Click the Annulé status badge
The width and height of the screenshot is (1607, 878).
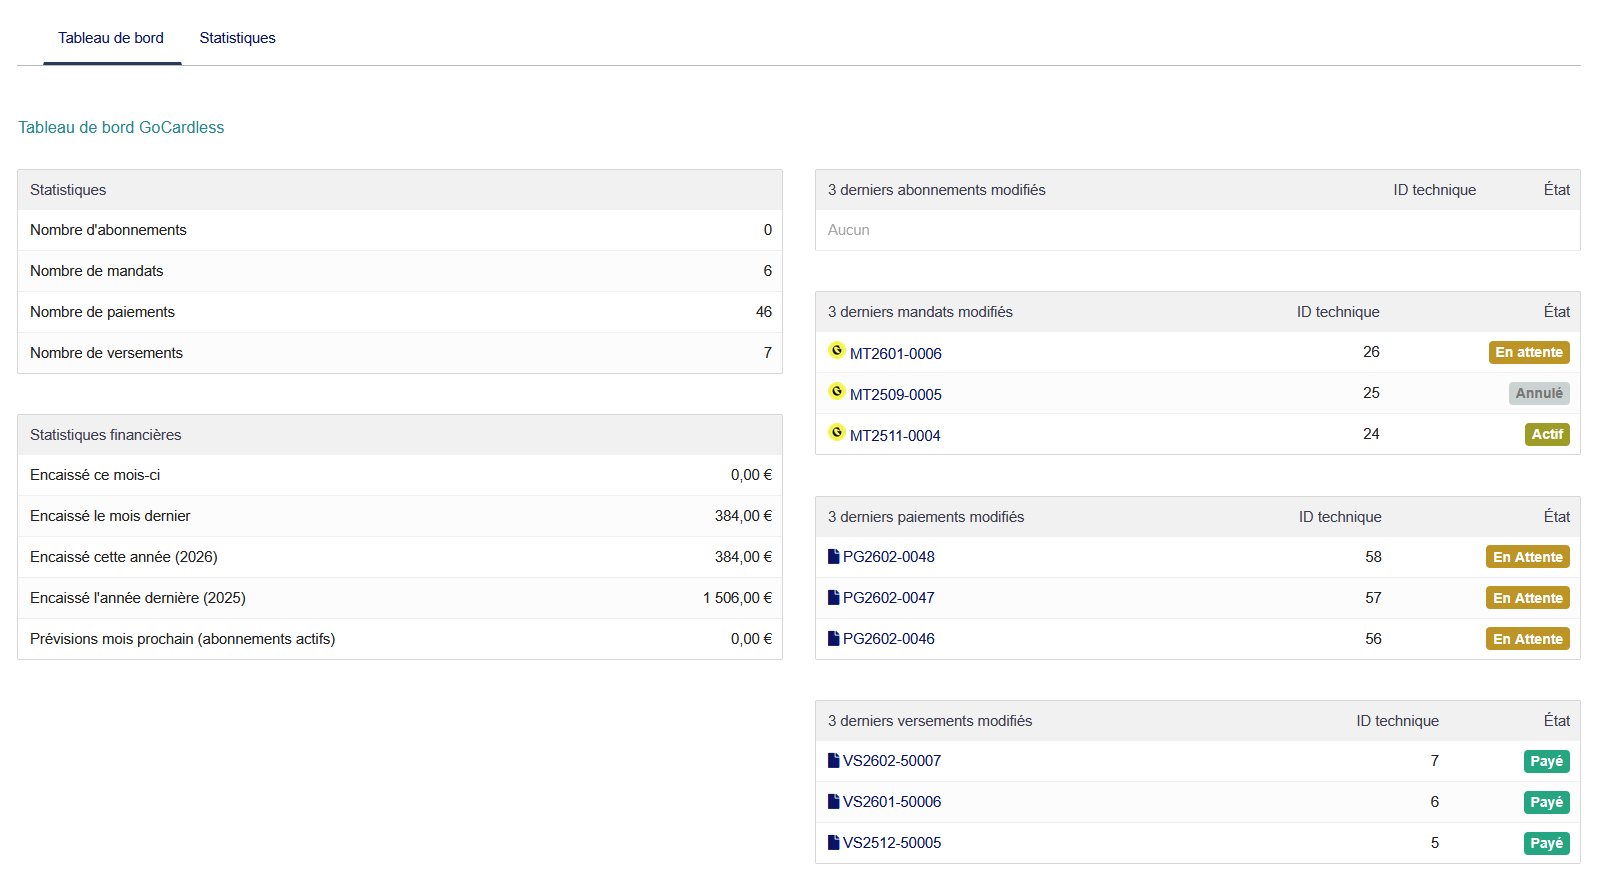tap(1539, 393)
